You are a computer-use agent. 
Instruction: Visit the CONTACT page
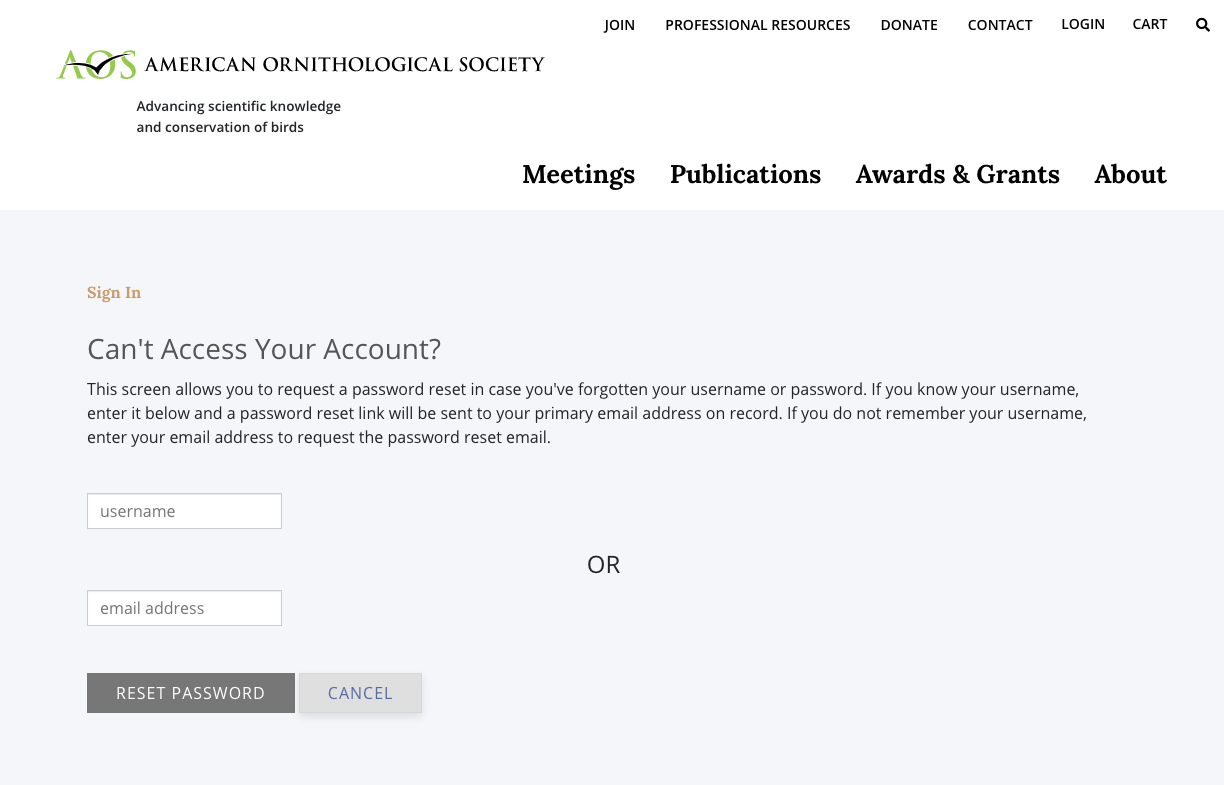click(1000, 25)
